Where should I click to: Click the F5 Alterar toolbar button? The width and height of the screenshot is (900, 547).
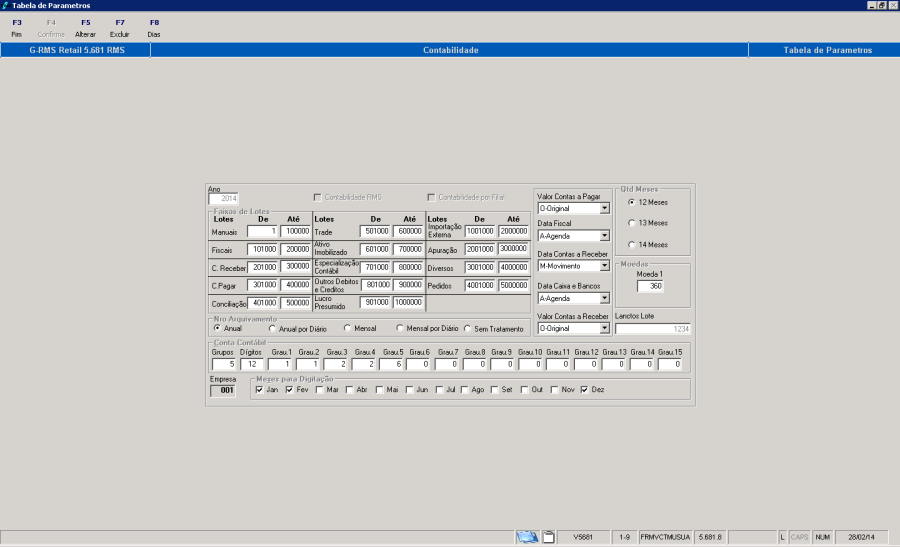[x=86, y=28]
